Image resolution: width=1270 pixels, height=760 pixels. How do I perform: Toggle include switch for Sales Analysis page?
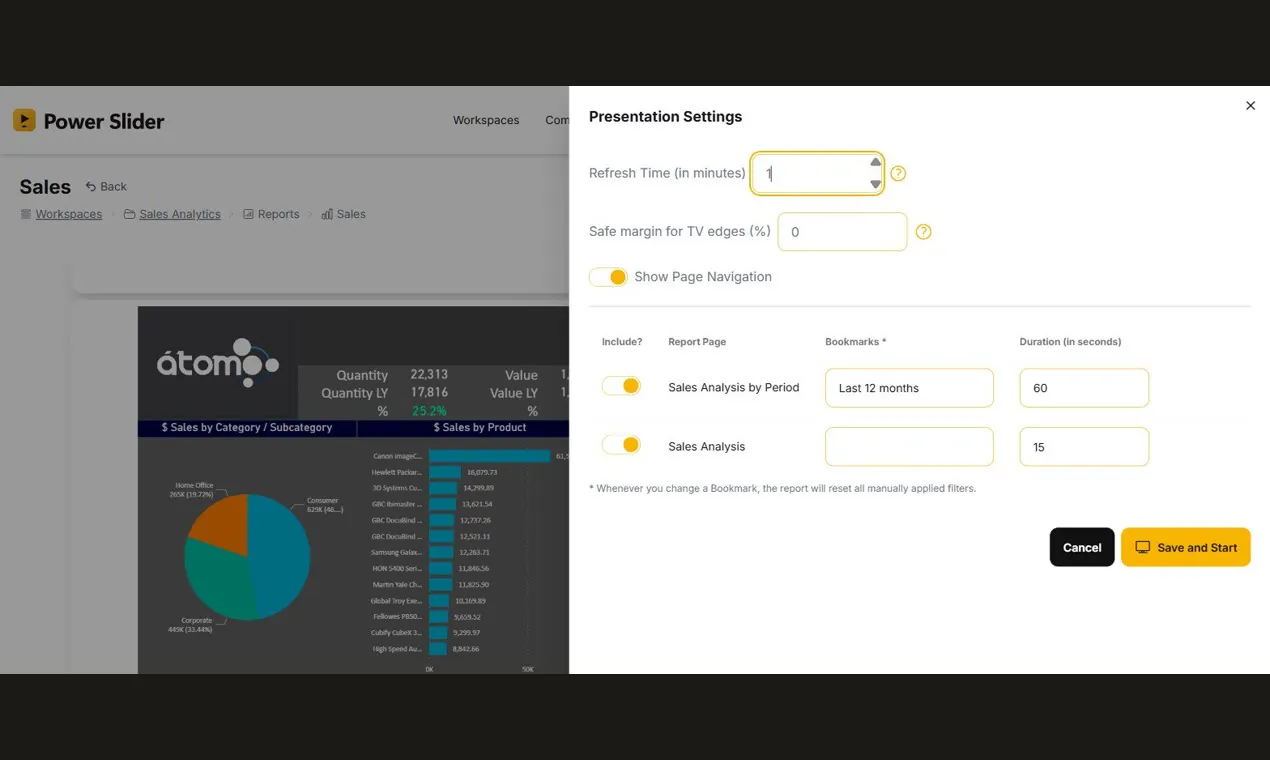[621, 445]
